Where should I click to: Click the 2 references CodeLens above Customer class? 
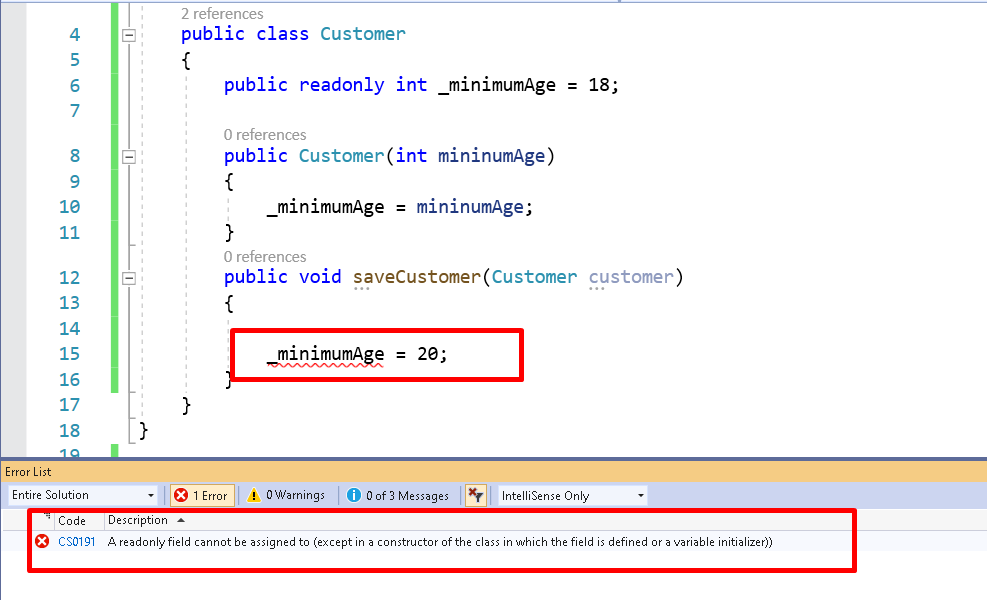(220, 13)
